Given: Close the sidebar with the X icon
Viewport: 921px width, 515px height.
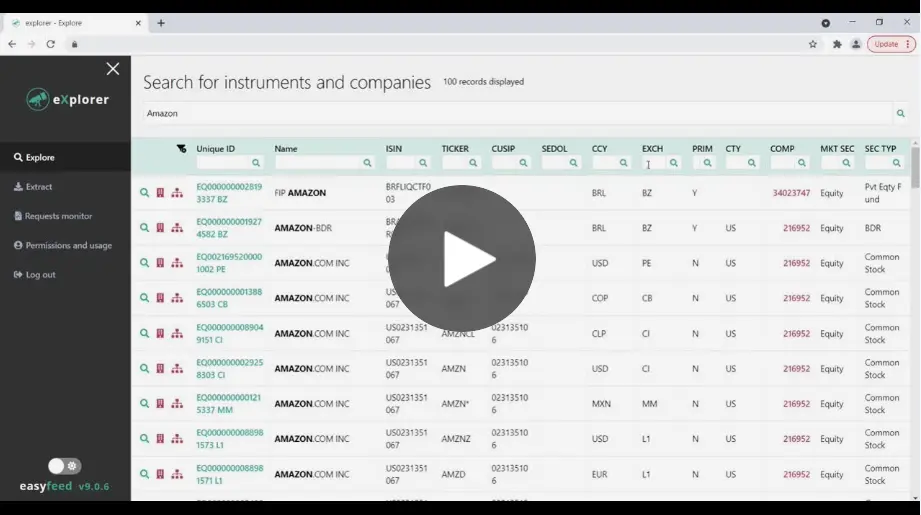Looking at the screenshot, I should point(113,69).
